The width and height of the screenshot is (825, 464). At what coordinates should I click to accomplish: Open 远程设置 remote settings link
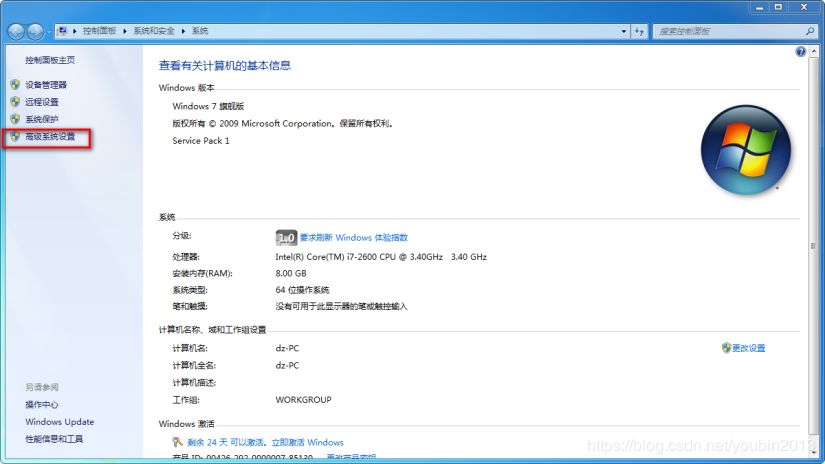(42, 102)
